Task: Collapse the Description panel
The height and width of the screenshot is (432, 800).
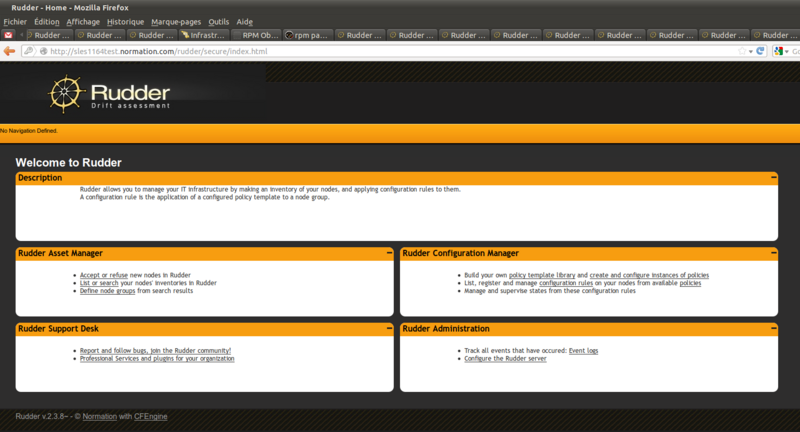Action: coord(773,177)
